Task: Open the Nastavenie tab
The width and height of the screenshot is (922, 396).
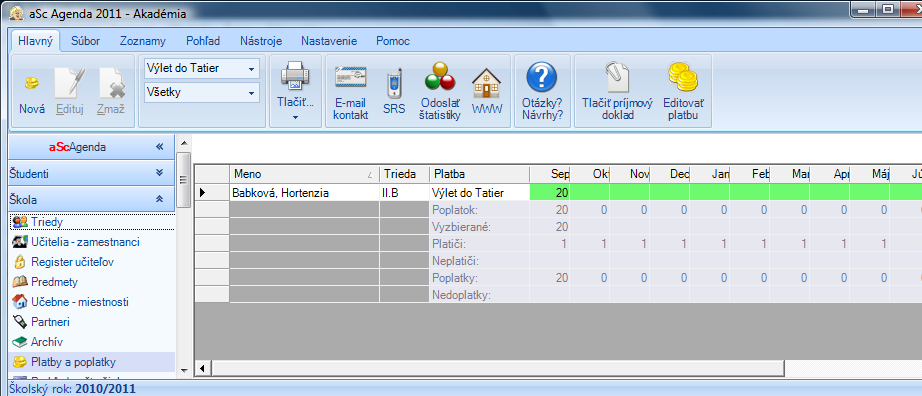Action: [x=329, y=41]
